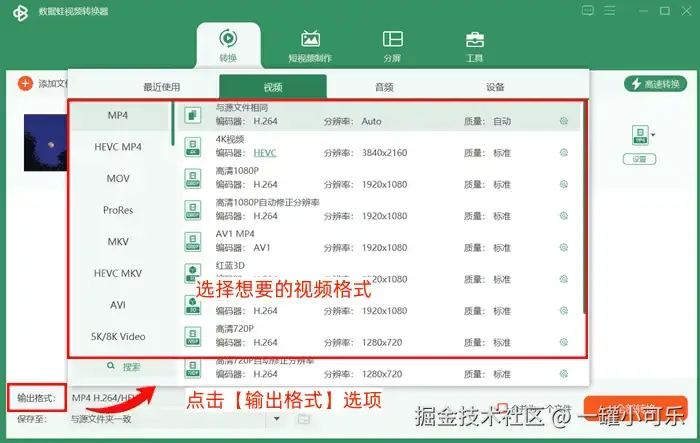Open the 短视频制作 tab
Viewport: 700px width, 443px height.
pyautogui.click(x=310, y=45)
